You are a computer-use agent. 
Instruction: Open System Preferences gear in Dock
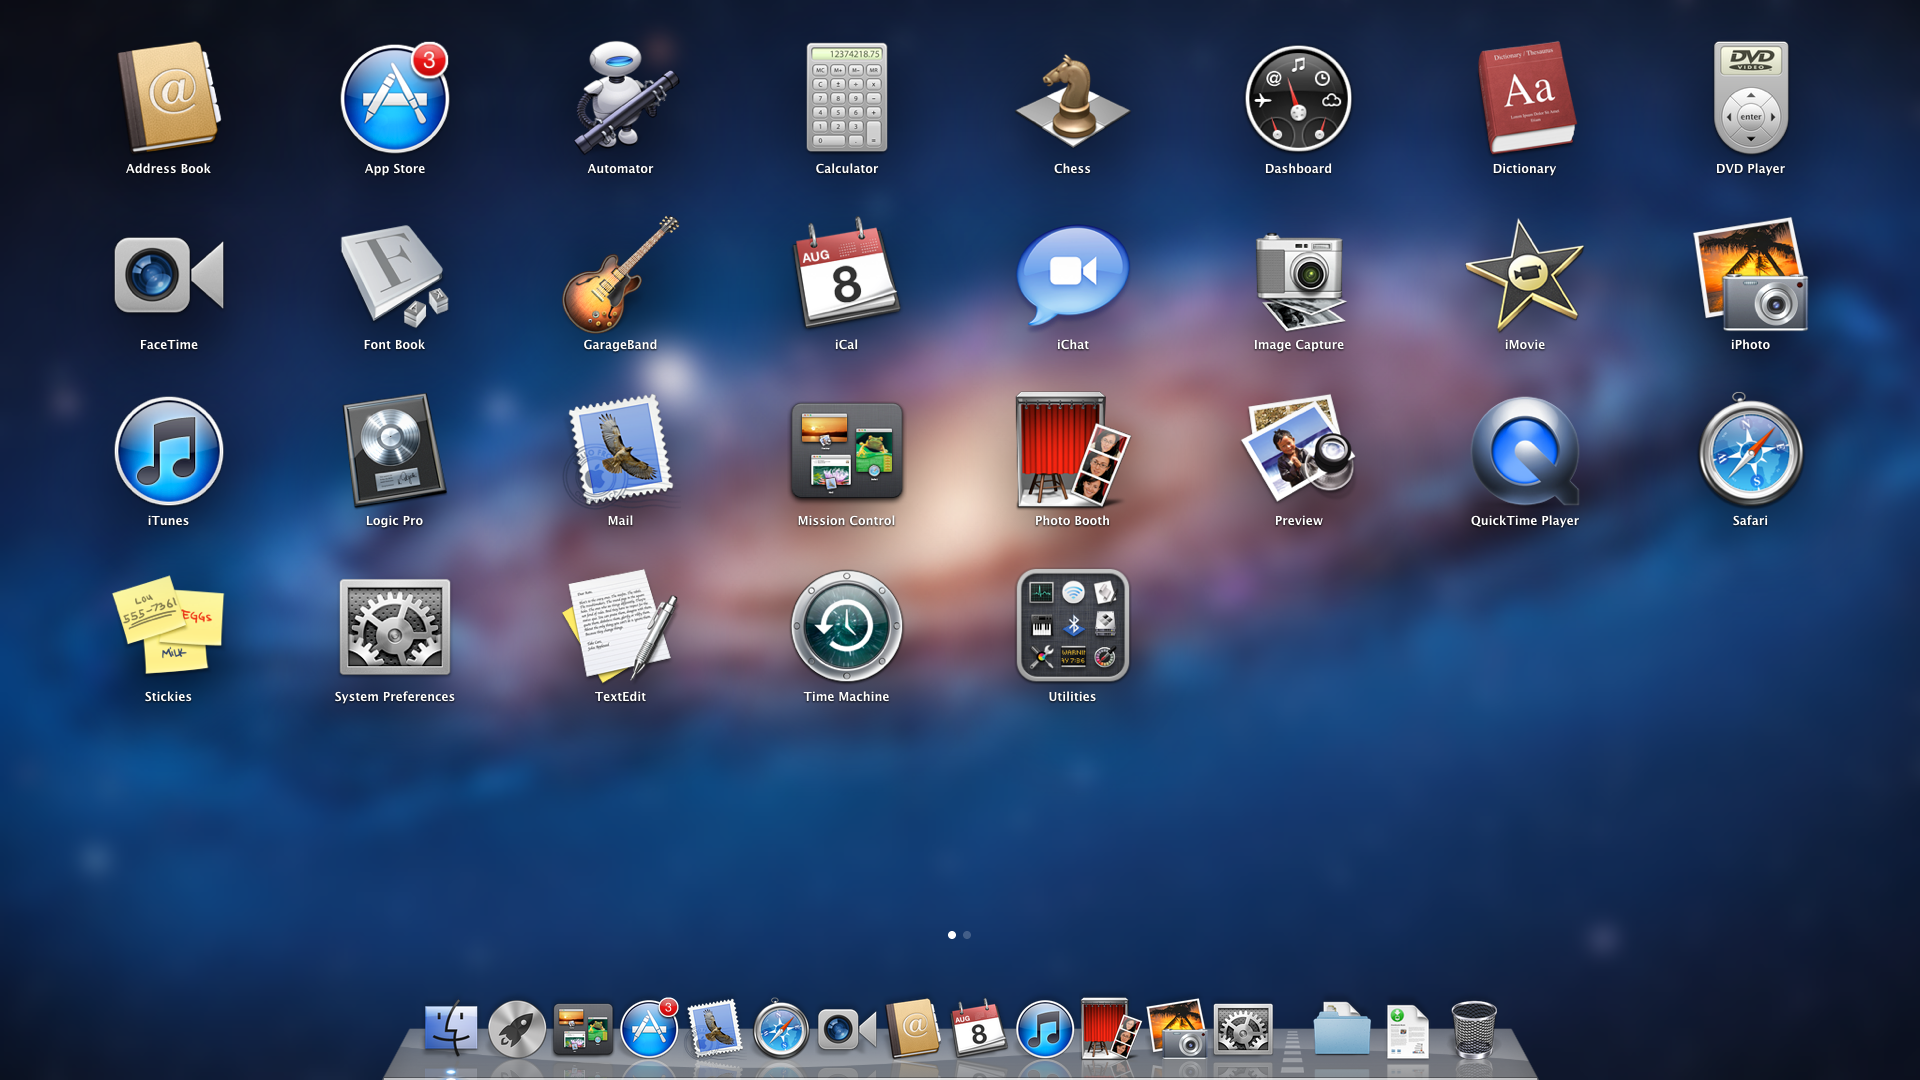[x=1243, y=1029]
